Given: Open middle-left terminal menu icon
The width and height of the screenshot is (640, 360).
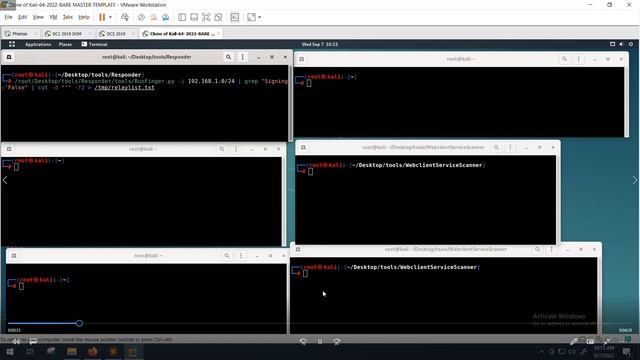Looking at the screenshot, I should [x=236, y=149].
